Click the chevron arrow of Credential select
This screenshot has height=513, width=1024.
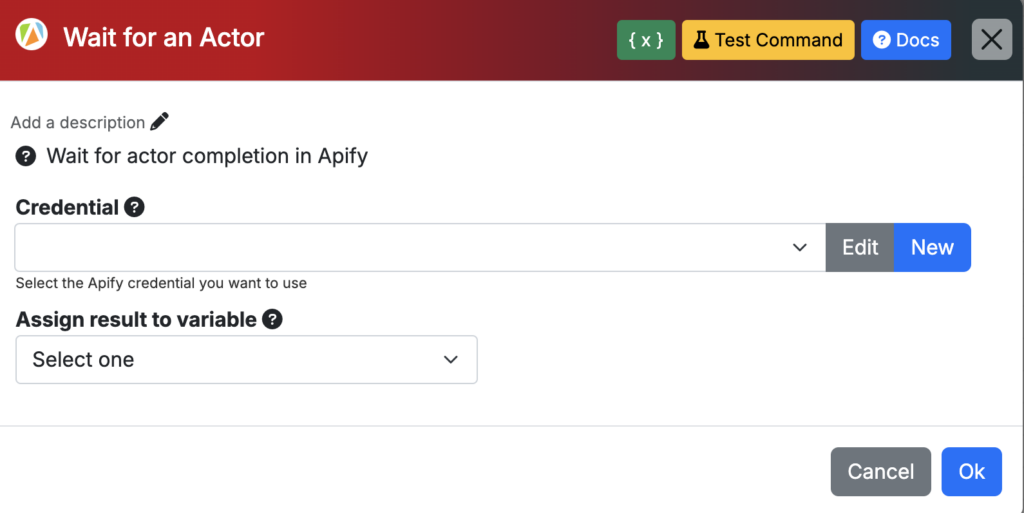(800, 247)
